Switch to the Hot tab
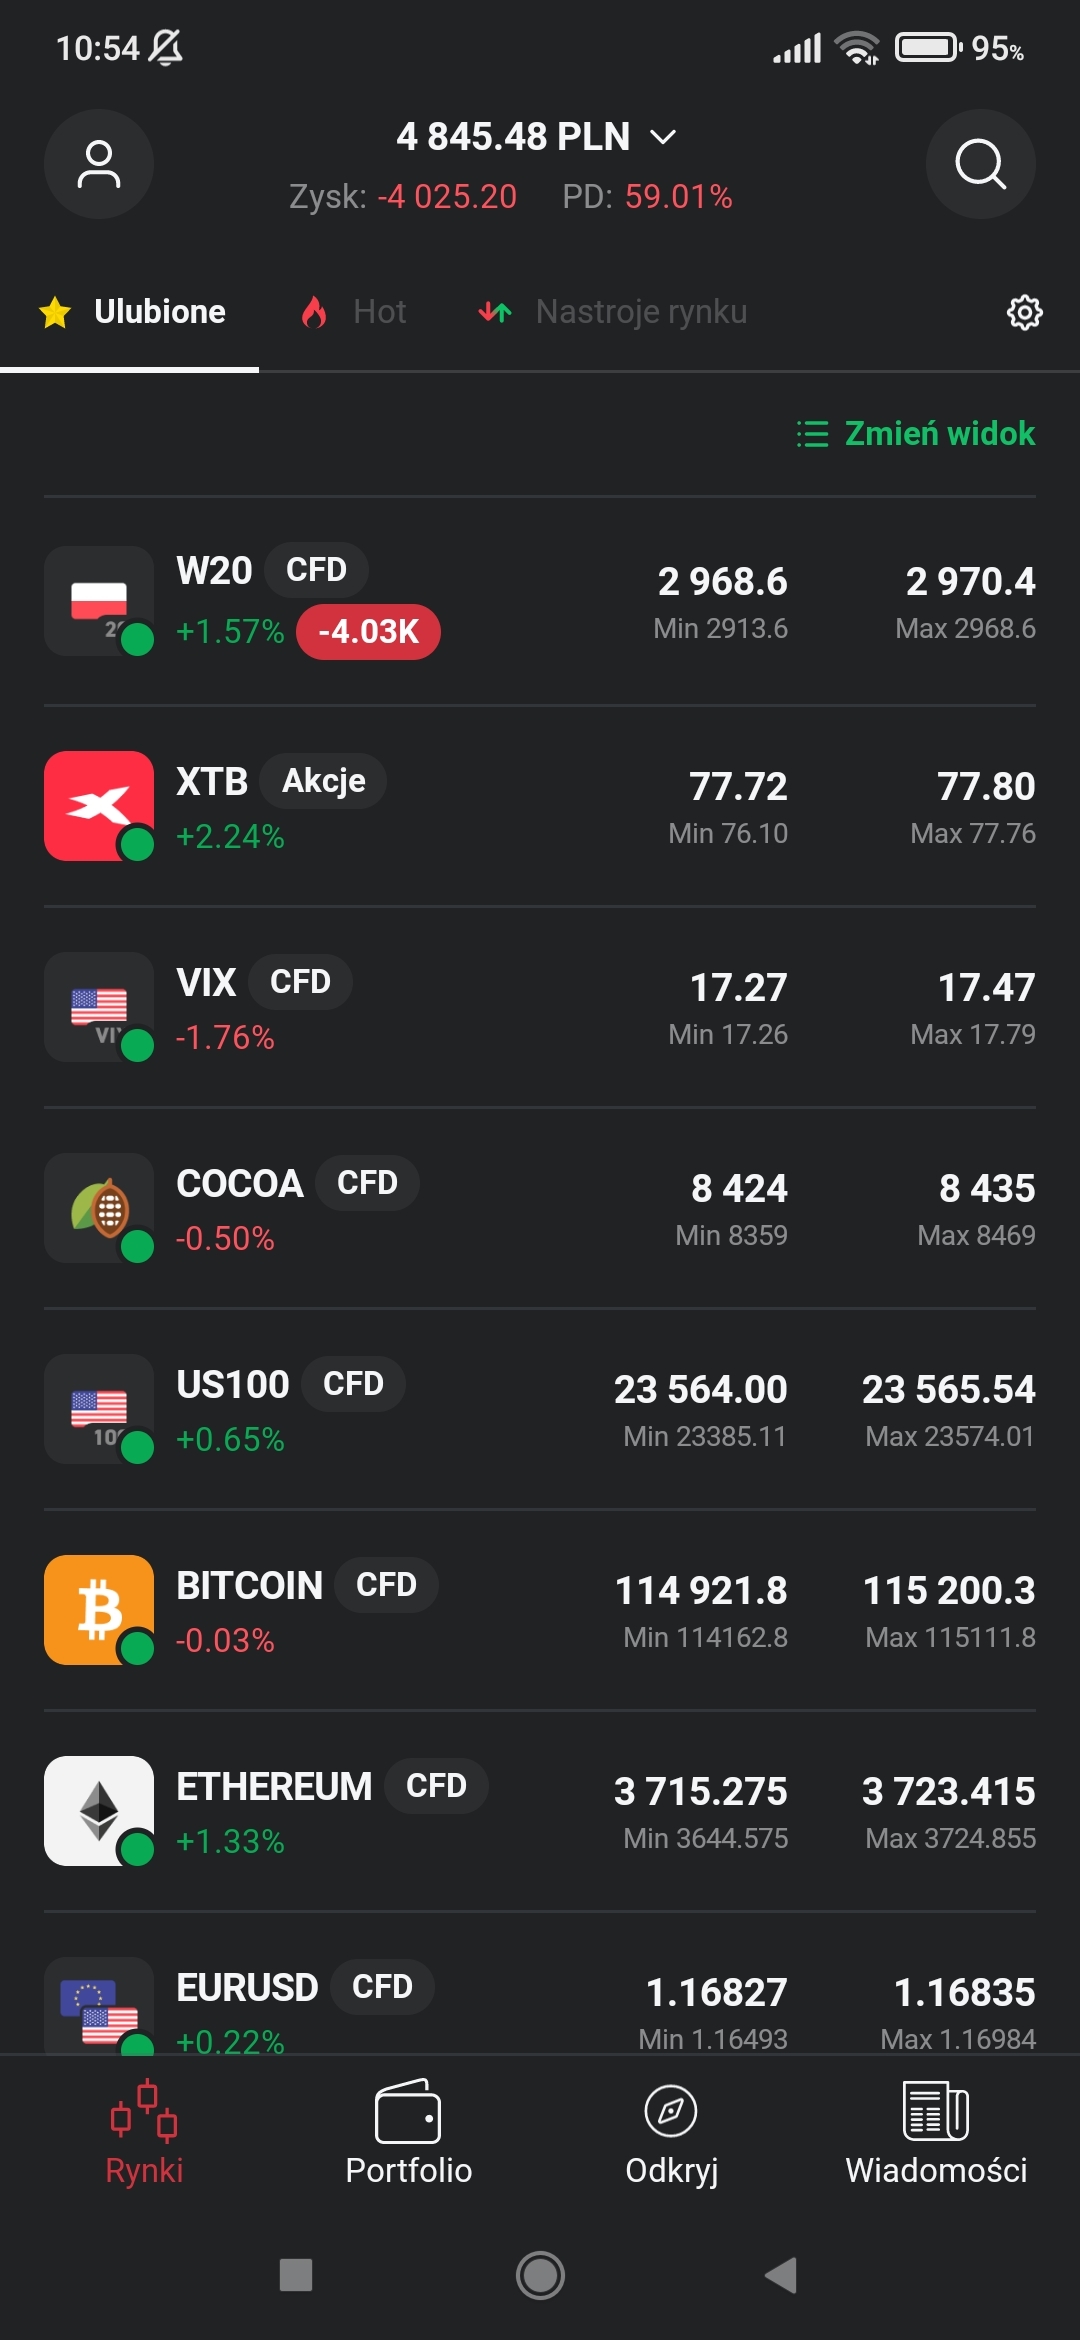The height and width of the screenshot is (2340, 1080). pyautogui.click(x=355, y=312)
